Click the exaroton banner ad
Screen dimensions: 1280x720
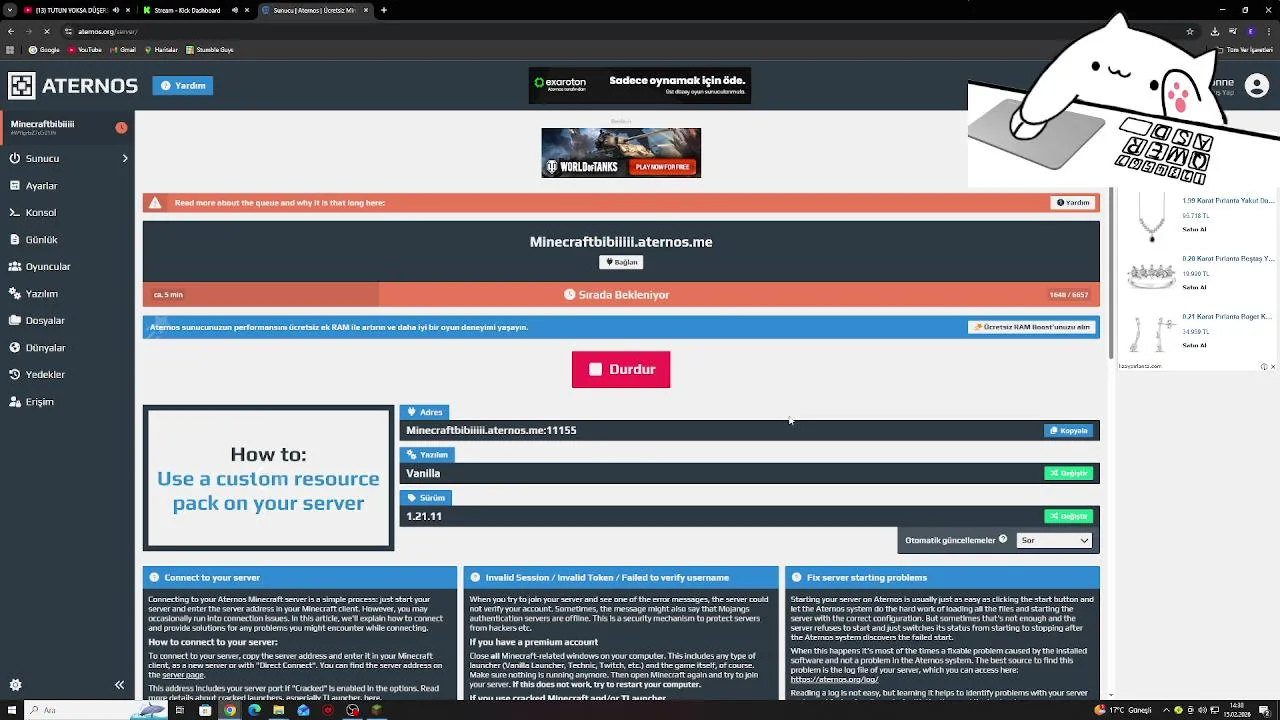coord(640,85)
